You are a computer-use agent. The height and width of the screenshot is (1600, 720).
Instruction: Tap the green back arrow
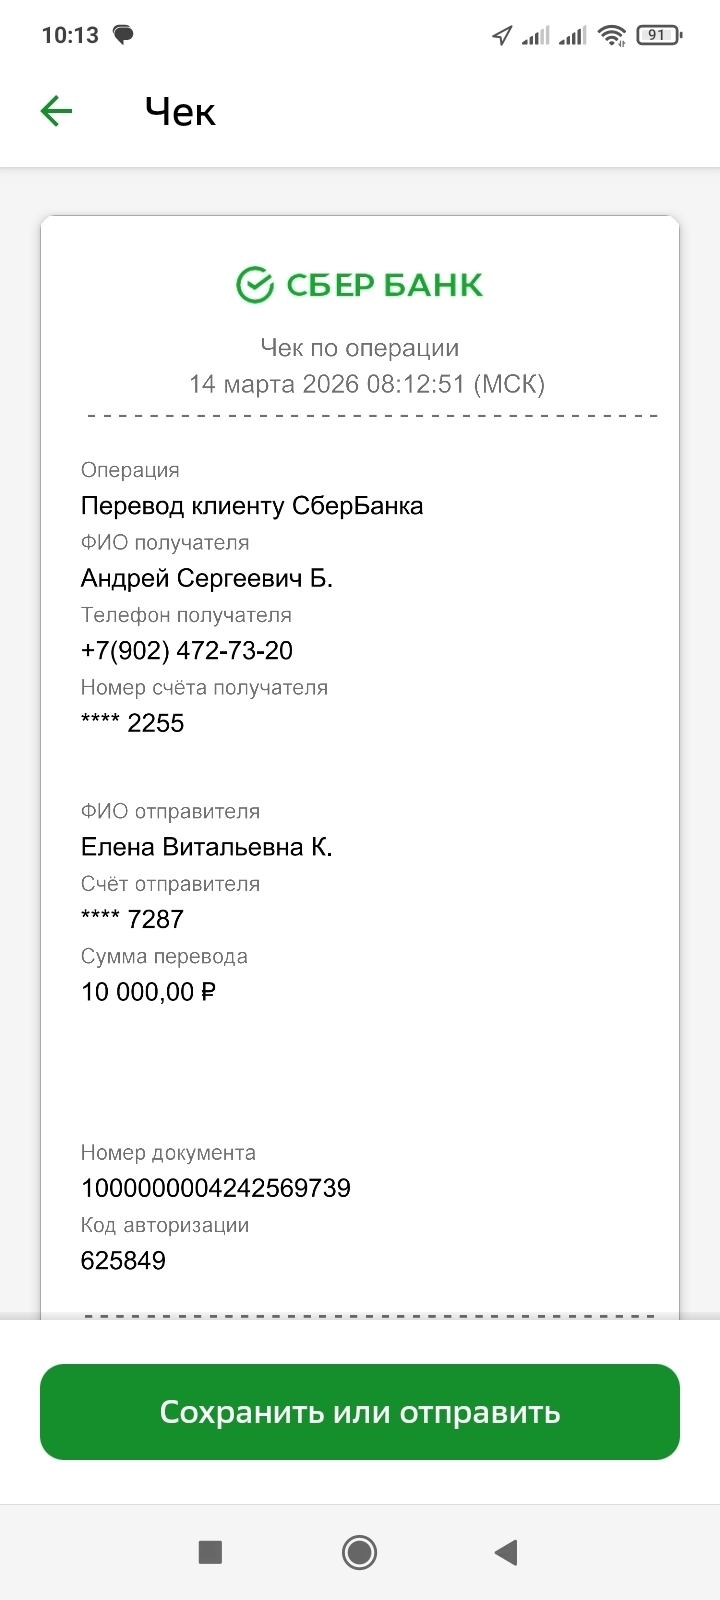point(57,111)
